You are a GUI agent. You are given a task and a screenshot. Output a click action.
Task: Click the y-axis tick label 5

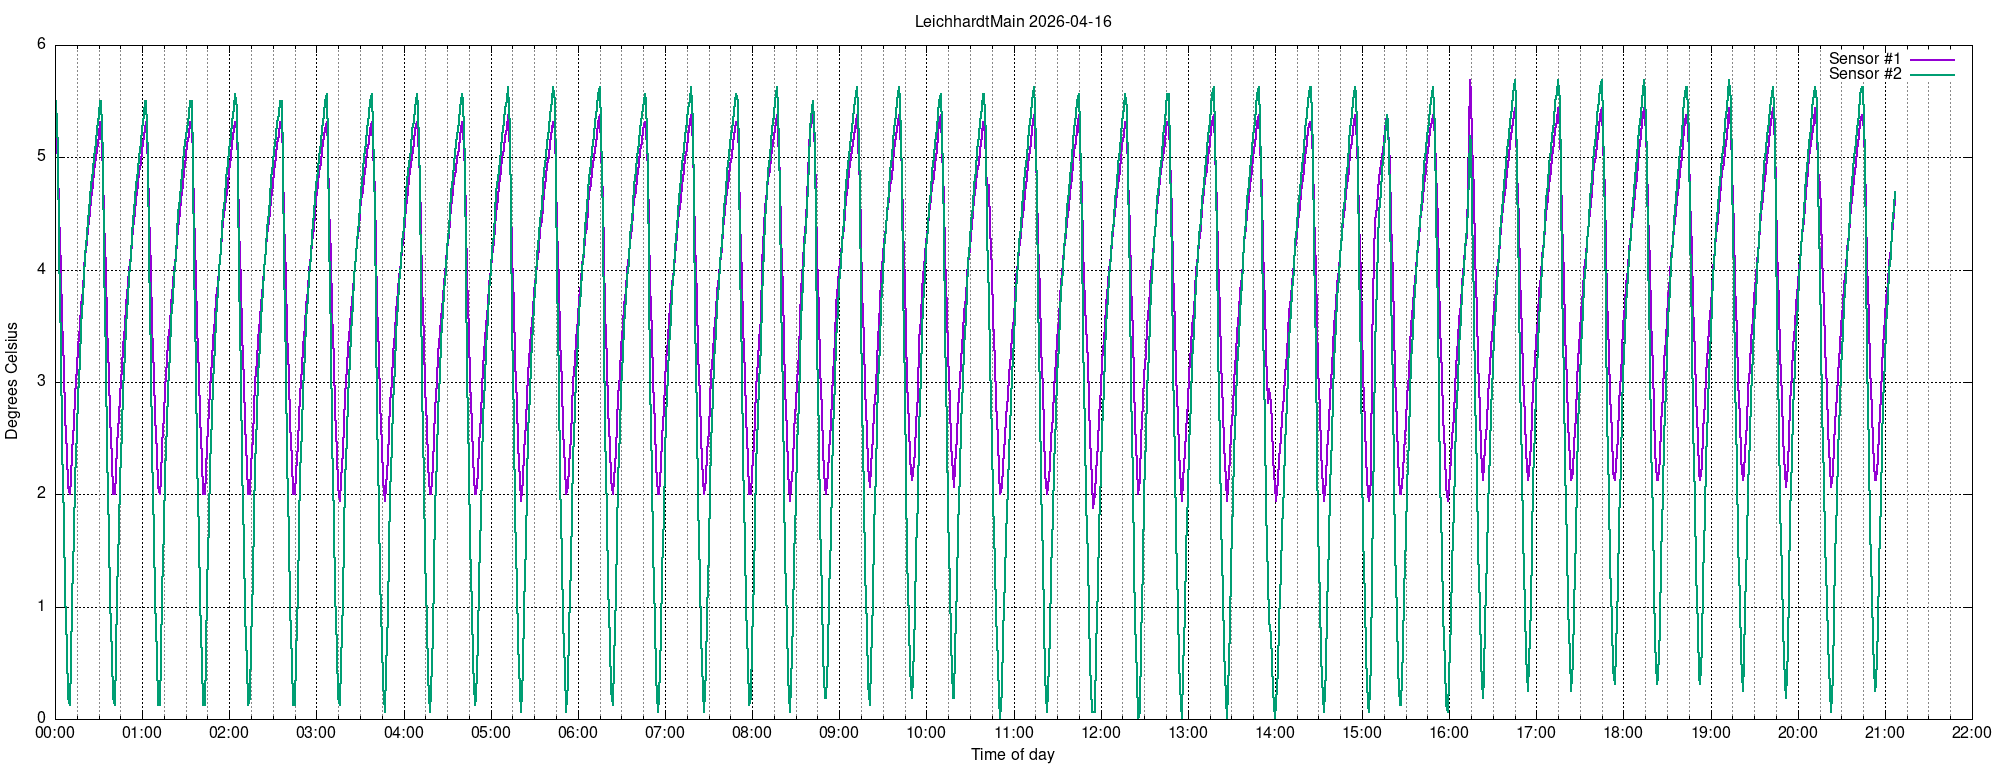[41, 156]
